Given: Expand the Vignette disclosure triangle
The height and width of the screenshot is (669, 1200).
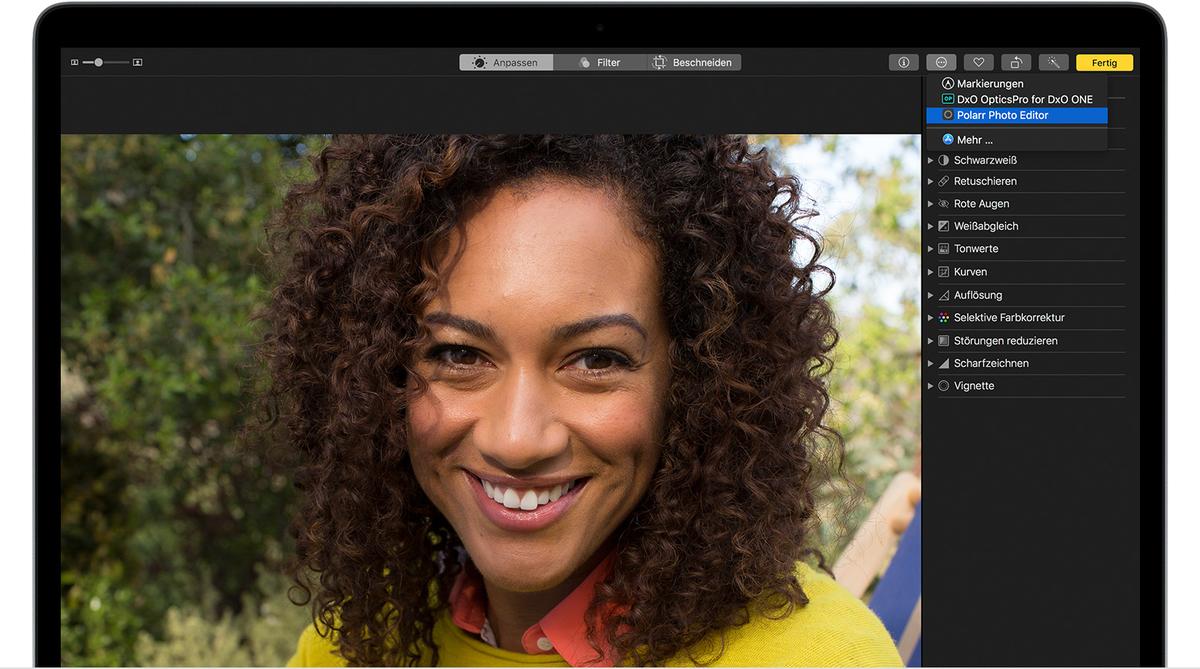Looking at the screenshot, I should coord(930,385).
